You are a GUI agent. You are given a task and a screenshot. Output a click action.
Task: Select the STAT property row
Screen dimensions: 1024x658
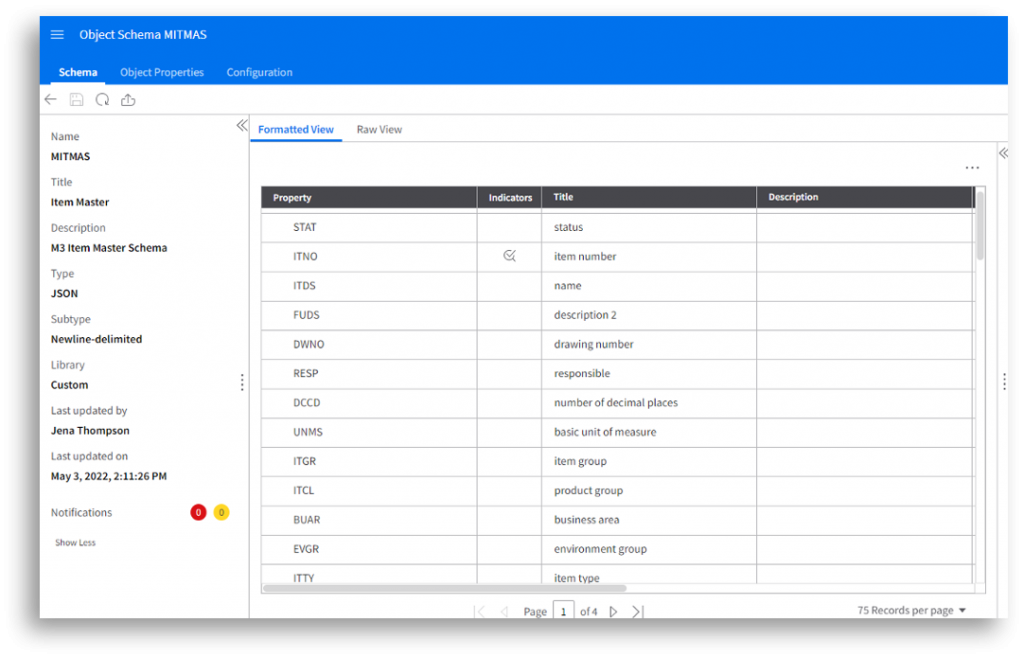(618, 227)
